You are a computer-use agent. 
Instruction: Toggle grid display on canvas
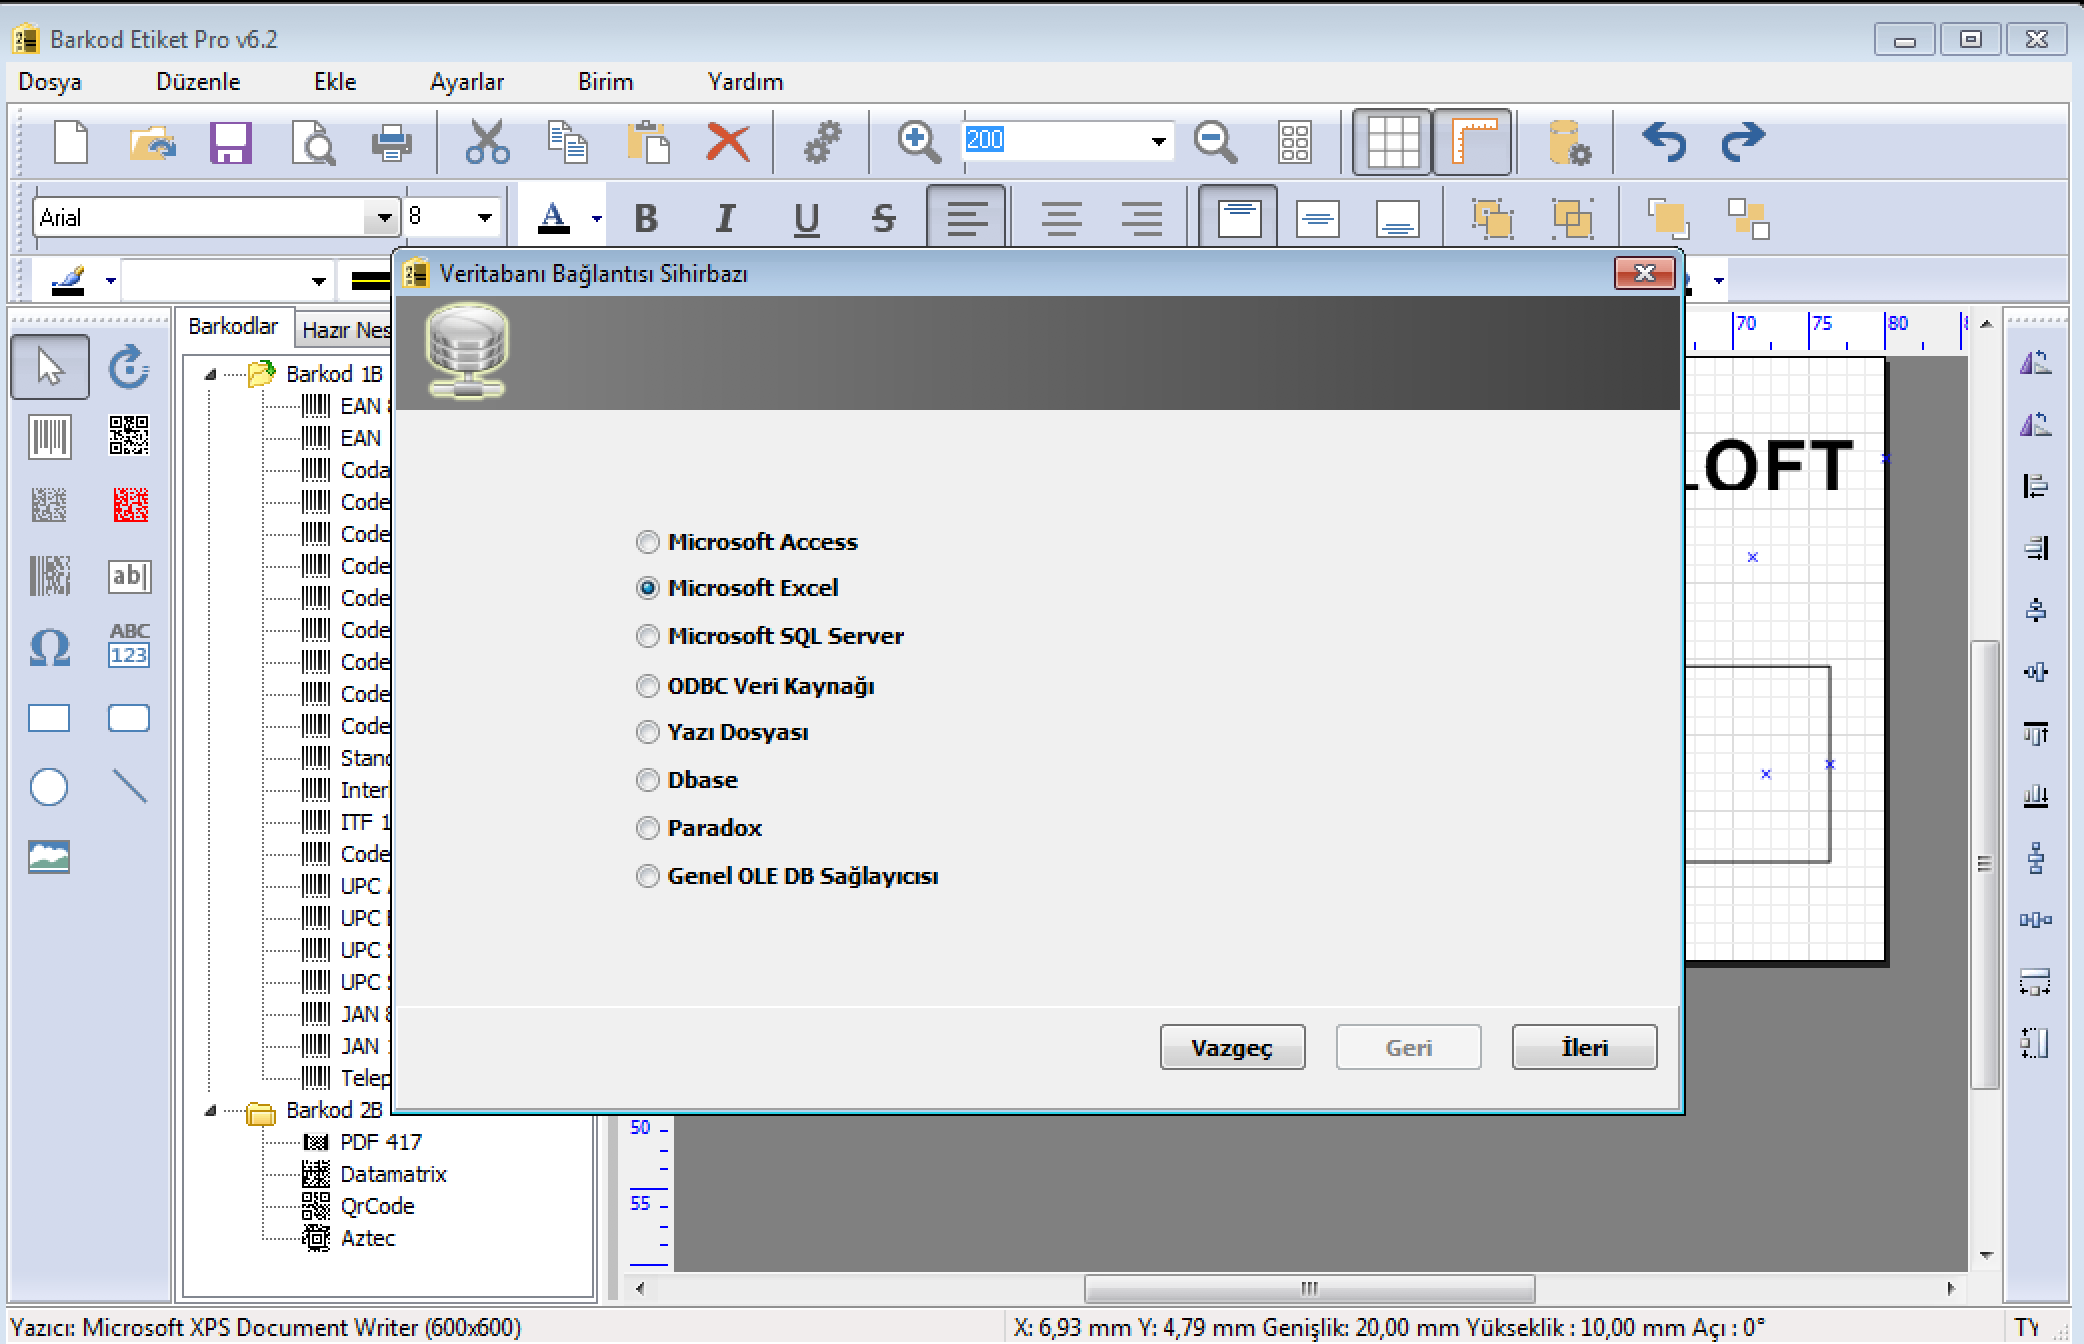pos(1392,143)
